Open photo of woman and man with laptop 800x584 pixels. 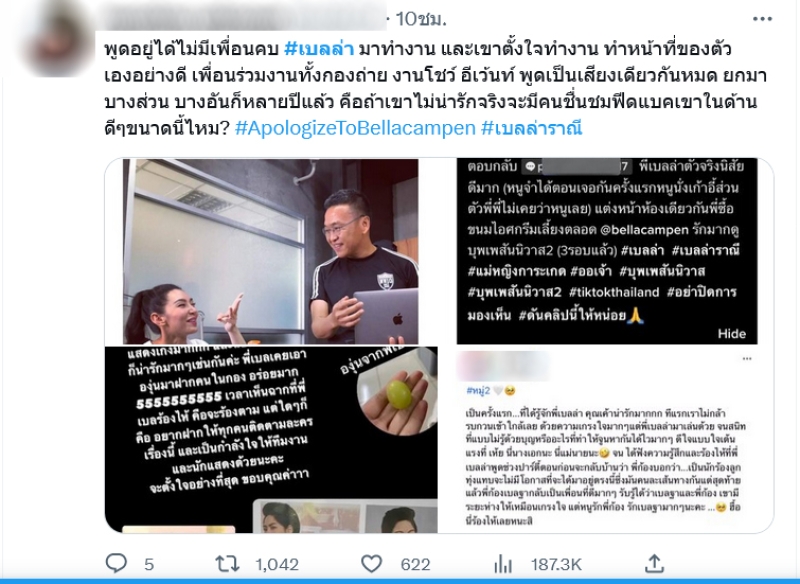click(x=270, y=251)
